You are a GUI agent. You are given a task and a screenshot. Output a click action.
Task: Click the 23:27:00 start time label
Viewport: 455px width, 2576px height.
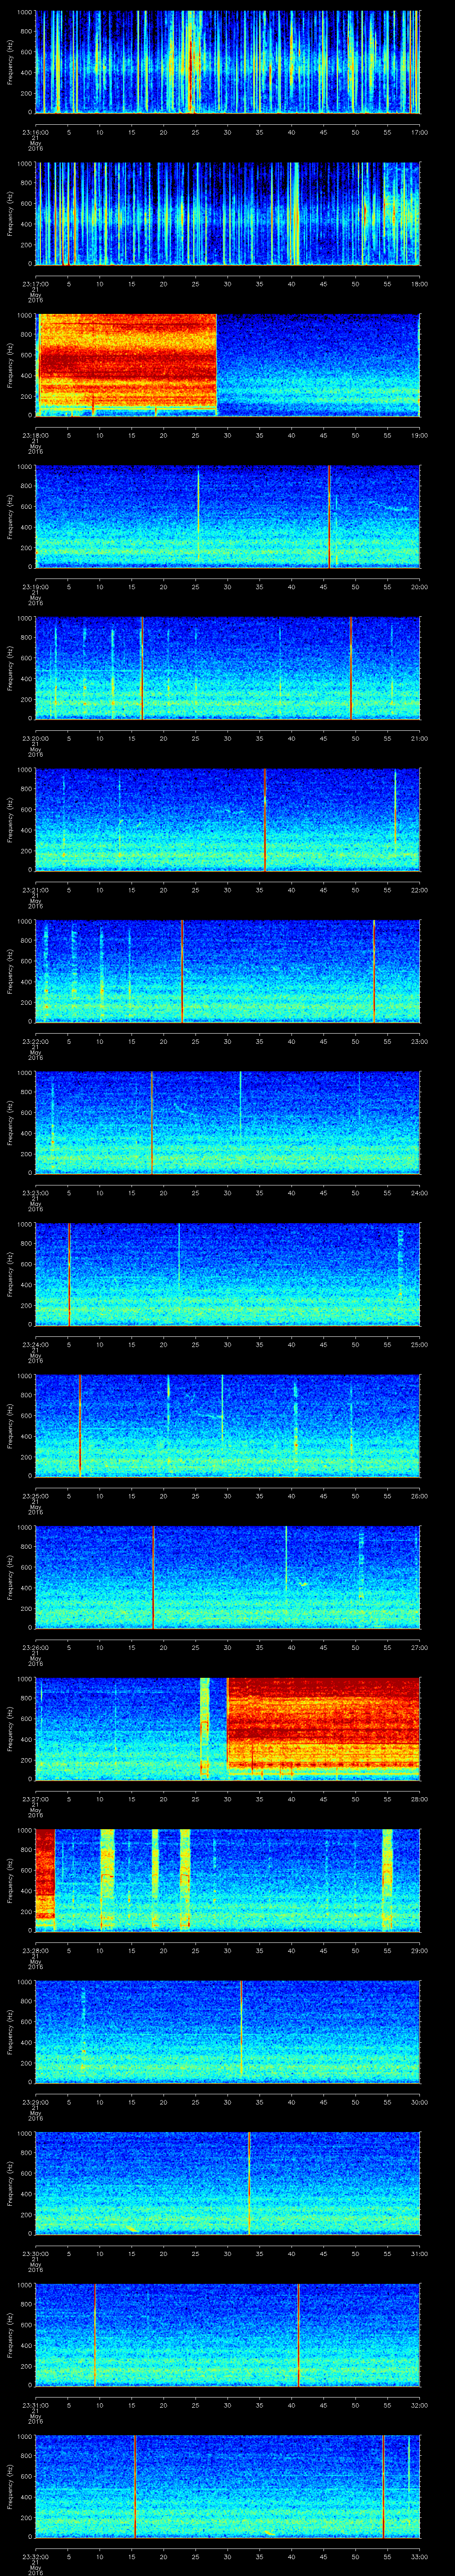(x=35, y=1799)
